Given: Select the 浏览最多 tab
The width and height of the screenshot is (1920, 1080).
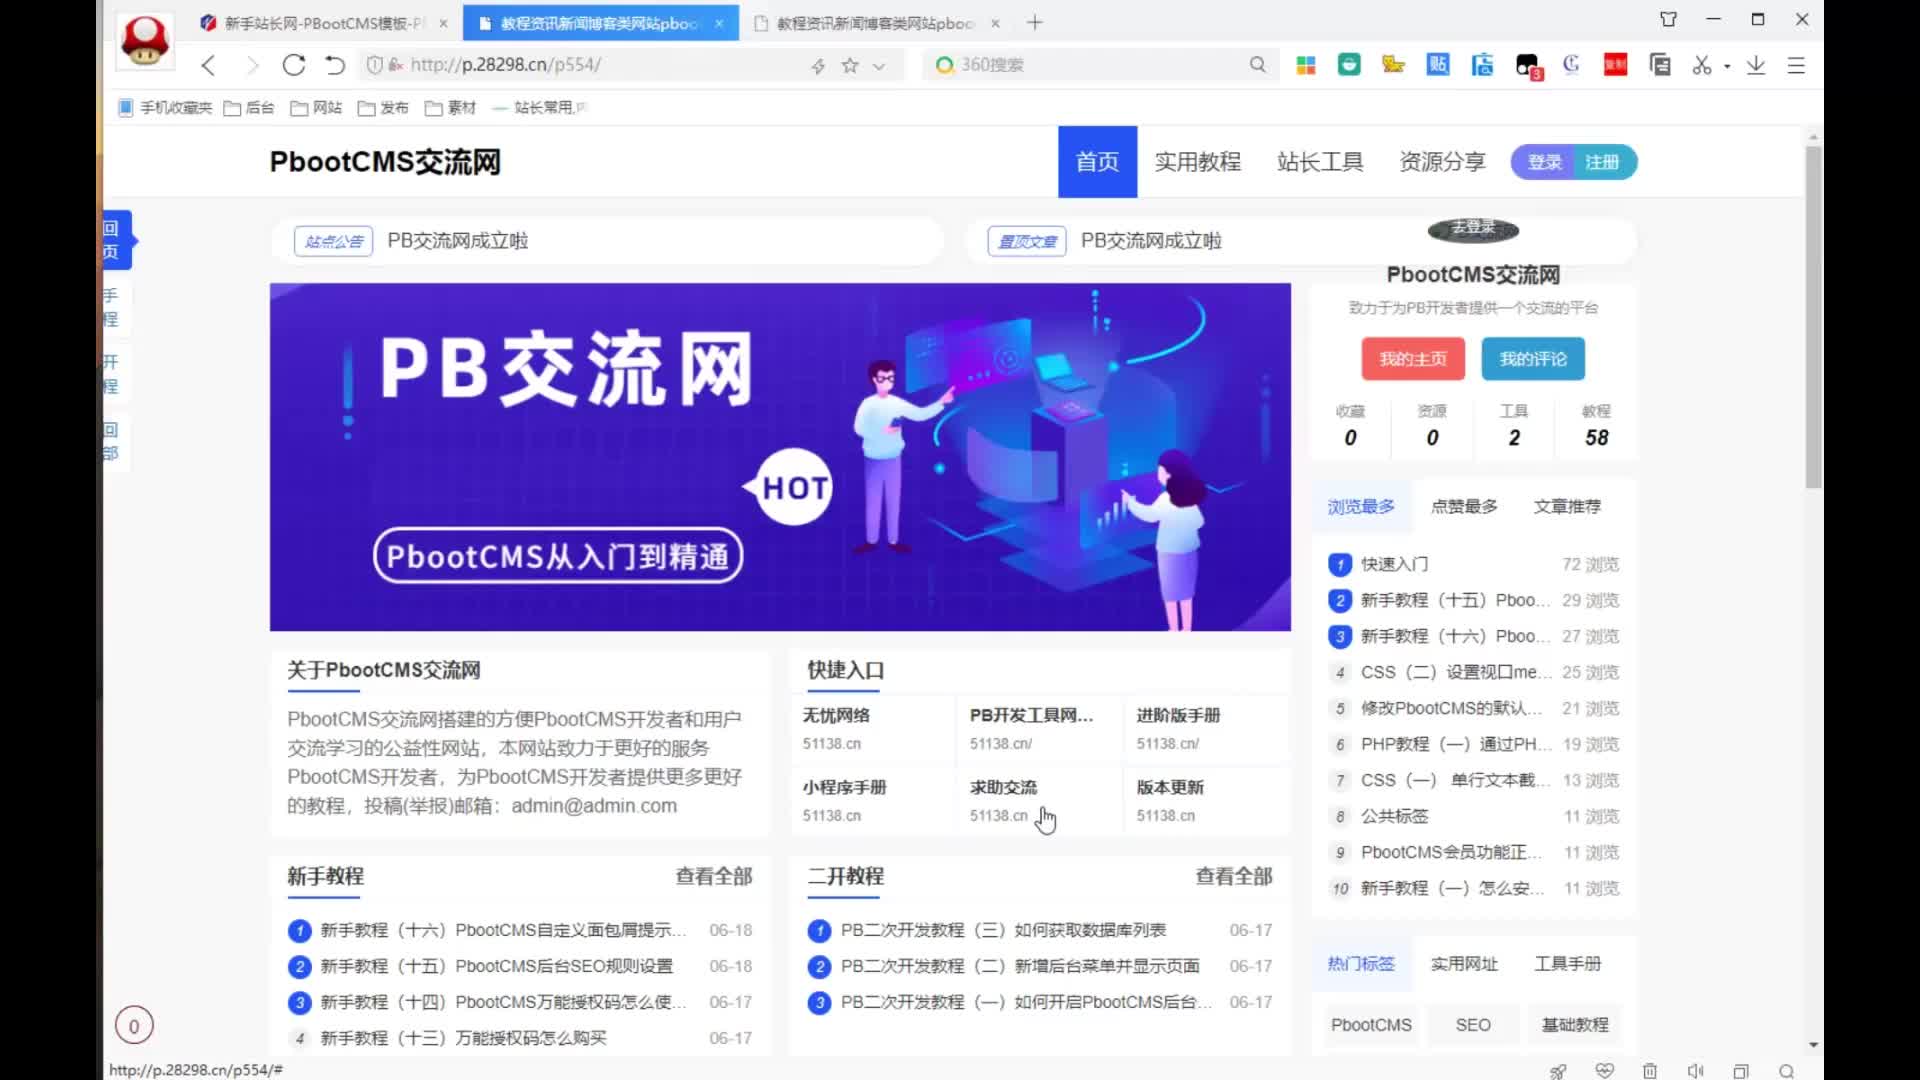Looking at the screenshot, I should click(x=1361, y=507).
